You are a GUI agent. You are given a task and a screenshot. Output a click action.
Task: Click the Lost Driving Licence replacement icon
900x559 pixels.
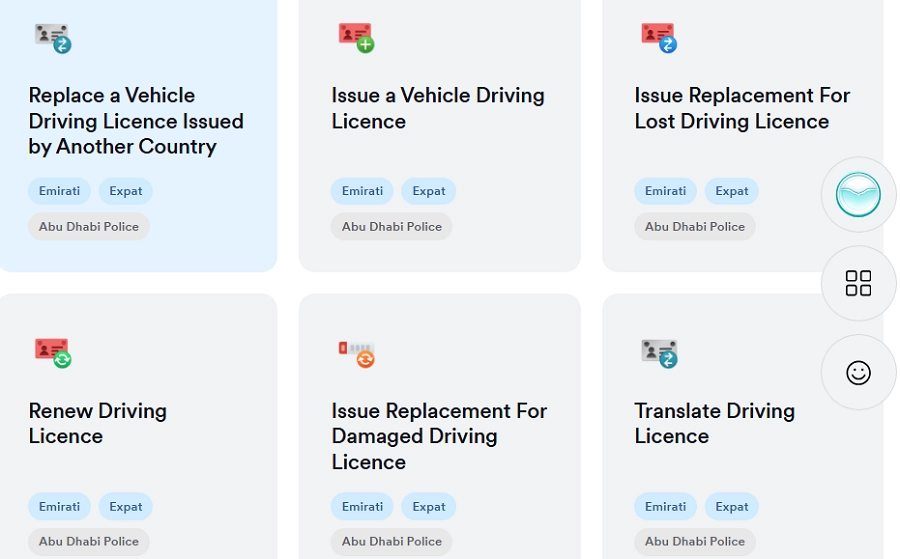click(x=659, y=38)
